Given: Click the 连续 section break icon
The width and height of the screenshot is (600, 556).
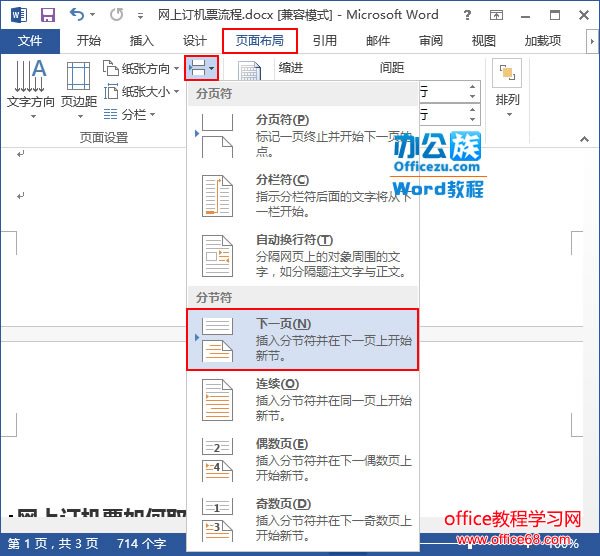Looking at the screenshot, I should pos(217,400).
